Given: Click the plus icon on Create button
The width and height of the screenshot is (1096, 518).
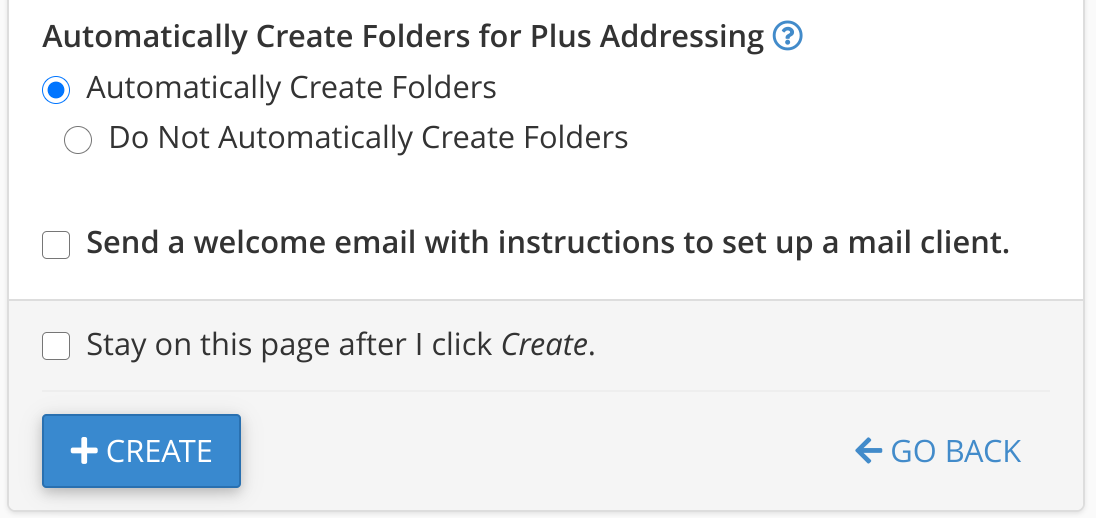Looking at the screenshot, I should (x=83, y=451).
